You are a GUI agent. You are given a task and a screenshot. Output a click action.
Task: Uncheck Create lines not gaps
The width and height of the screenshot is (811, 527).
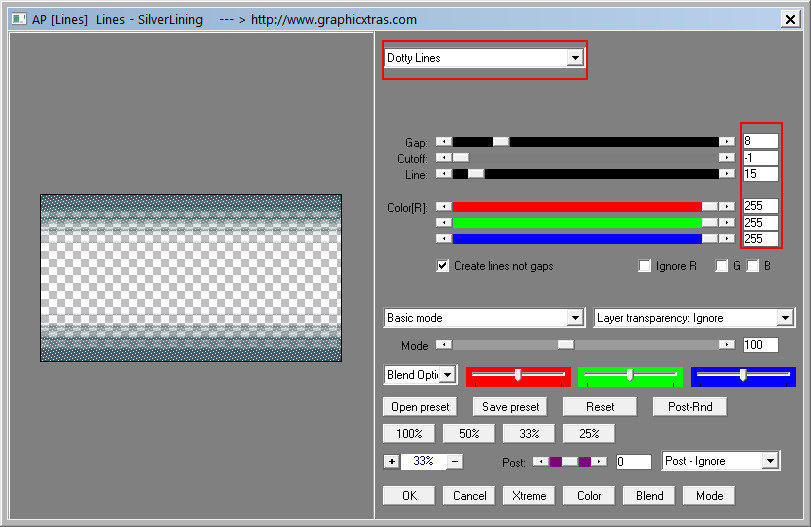point(443,266)
